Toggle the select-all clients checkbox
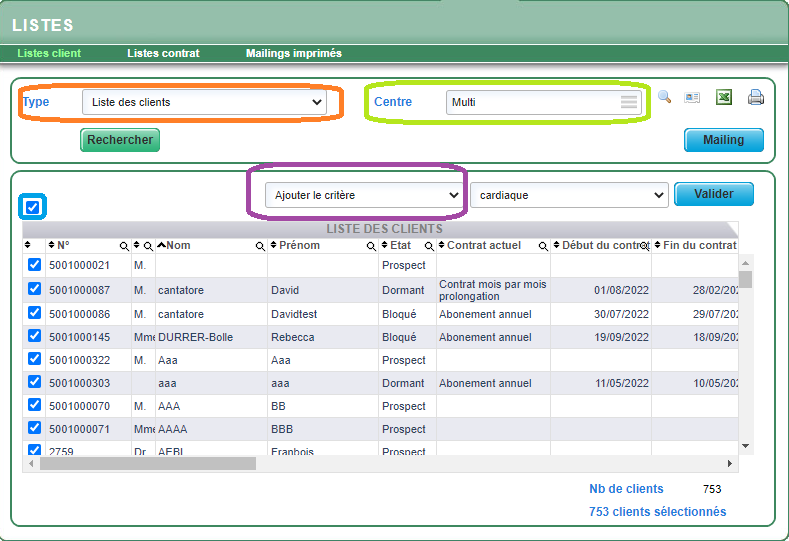The height and width of the screenshot is (541, 789). pyautogui.click(x=33, y=207)
